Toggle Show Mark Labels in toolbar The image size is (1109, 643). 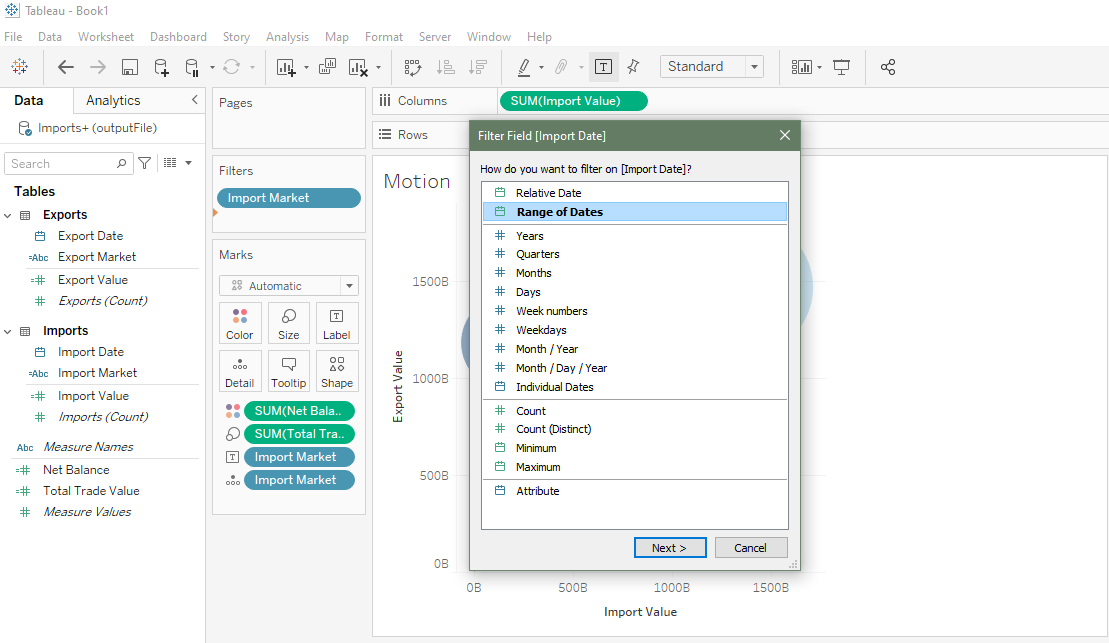pos(603,67)
